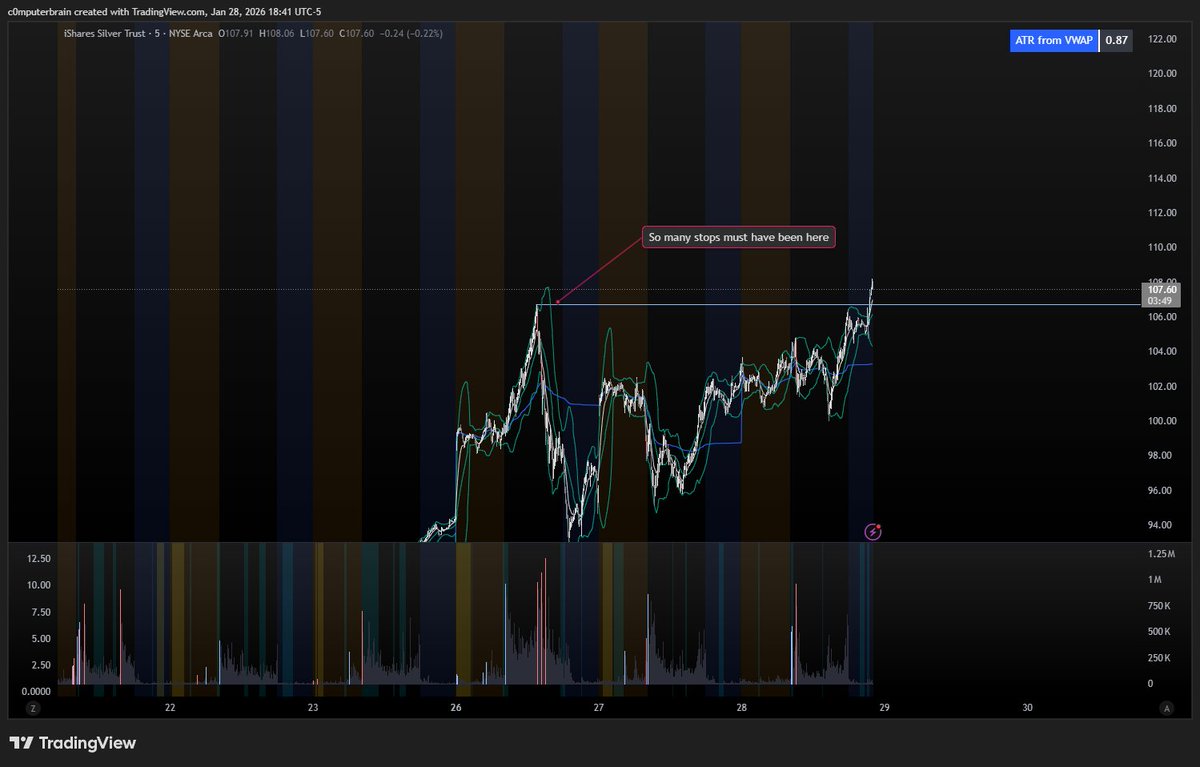Viewport: 1200px width, 767px height.
Task: Click the 1M volume axis label
Action: point(1154,580)
